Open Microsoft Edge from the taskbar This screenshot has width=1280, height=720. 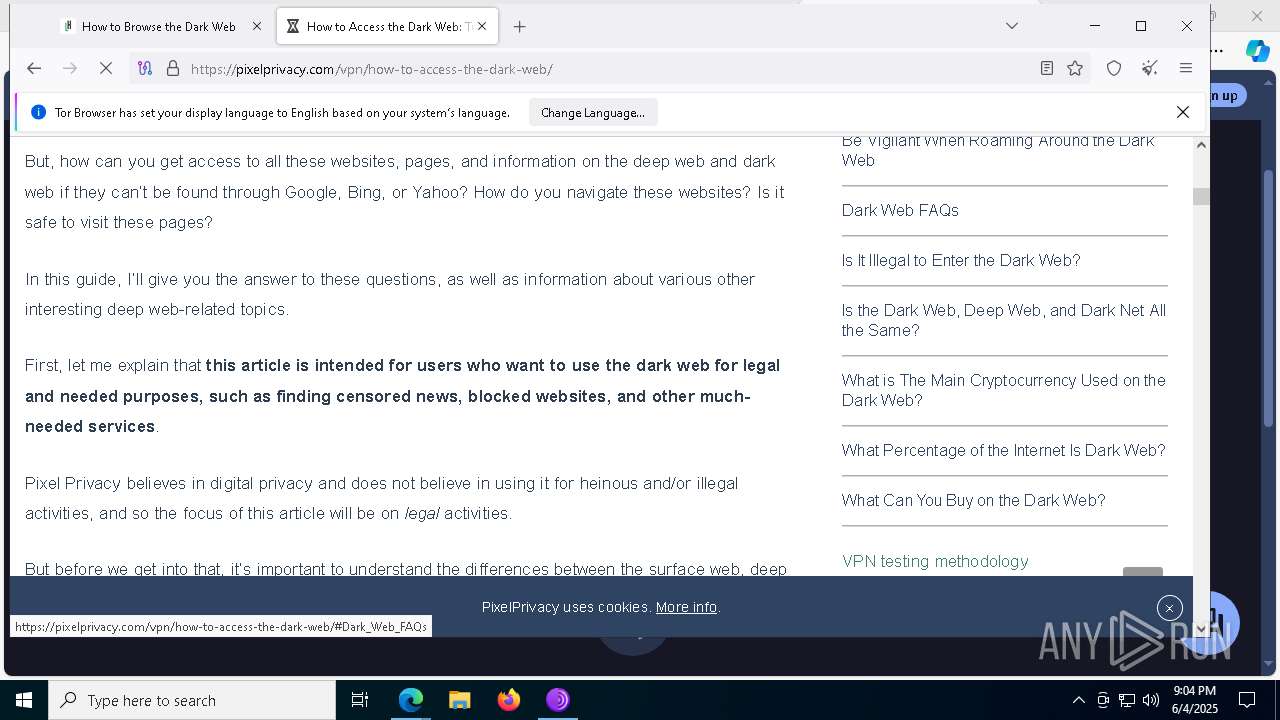click(x=410, y=700)
